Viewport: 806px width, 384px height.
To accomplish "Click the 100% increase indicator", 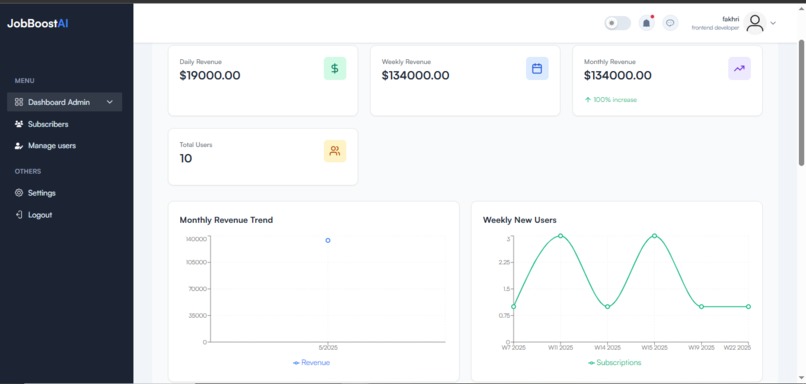I will point(611,100).
